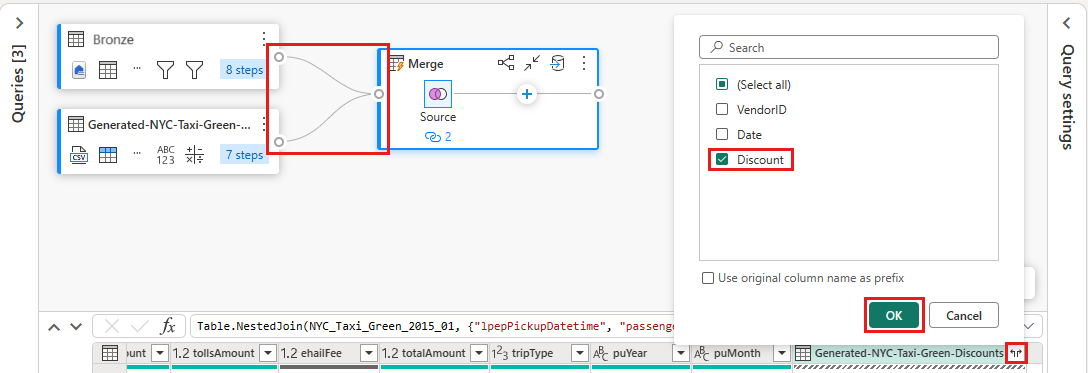Confirm selection with the OK button
The height and width of the screenshot is (373, 1088).
click(x=894, y=315)
